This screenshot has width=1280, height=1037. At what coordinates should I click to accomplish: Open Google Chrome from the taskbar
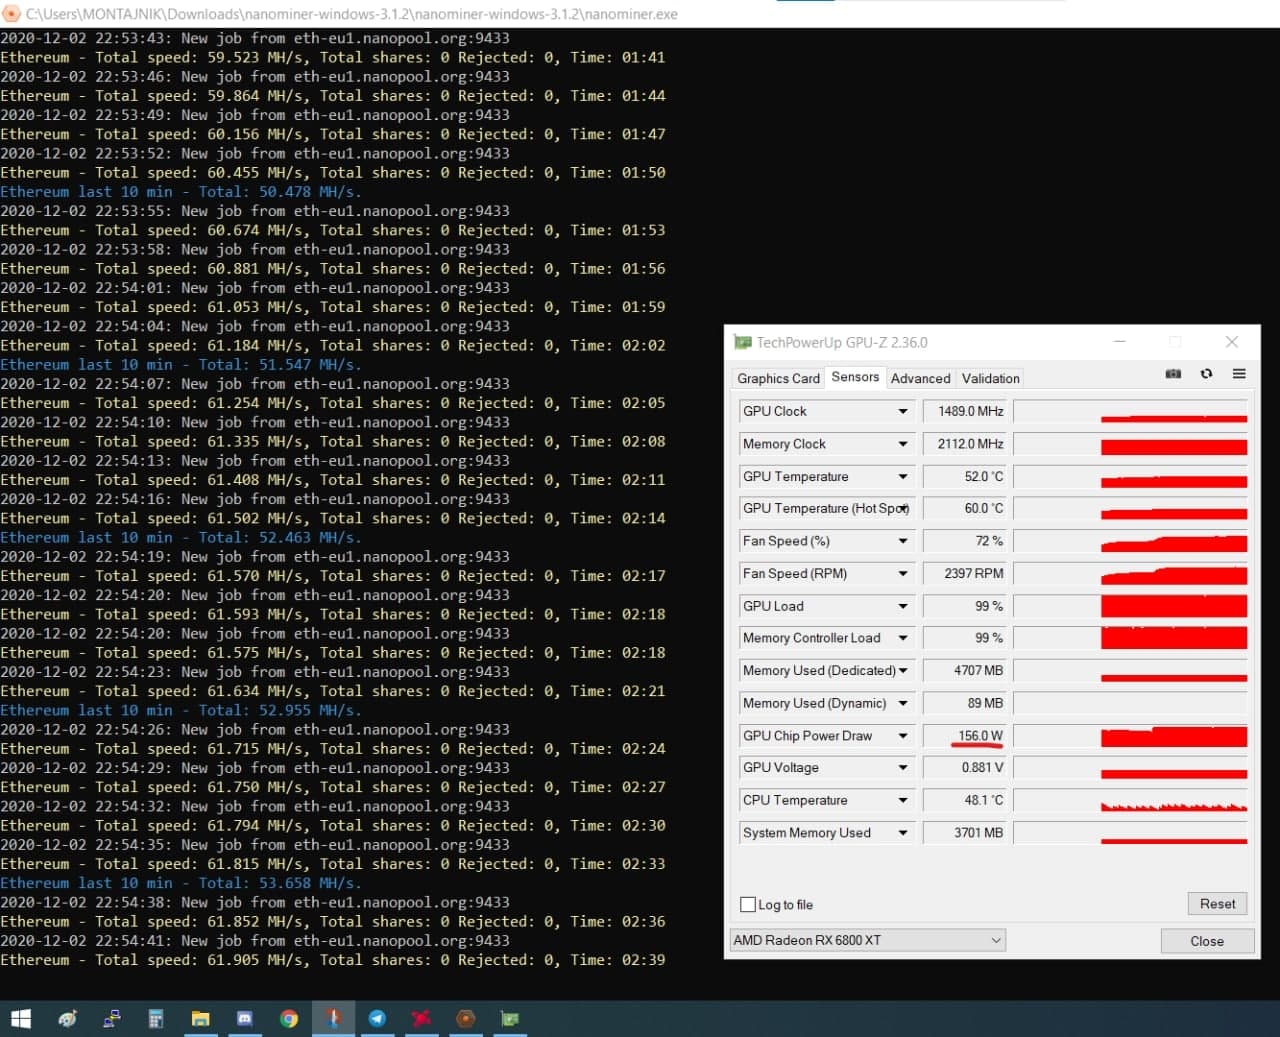tap(289, 1018)
